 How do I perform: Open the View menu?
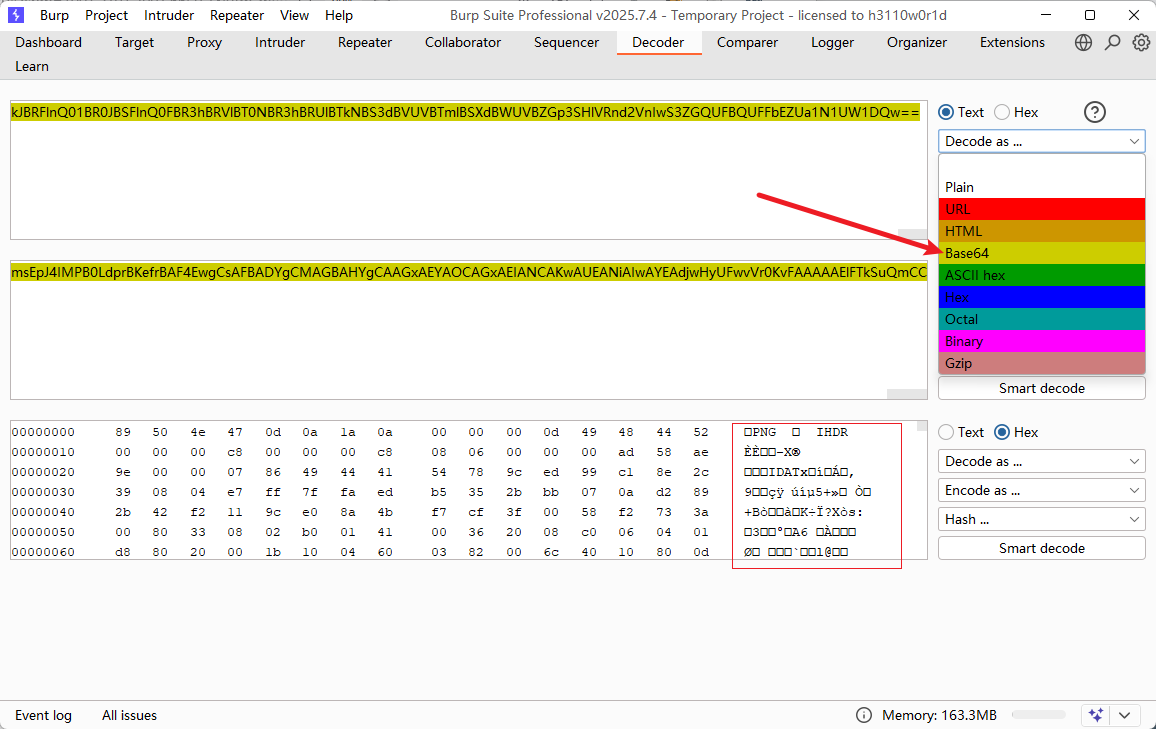pos(294,15)
